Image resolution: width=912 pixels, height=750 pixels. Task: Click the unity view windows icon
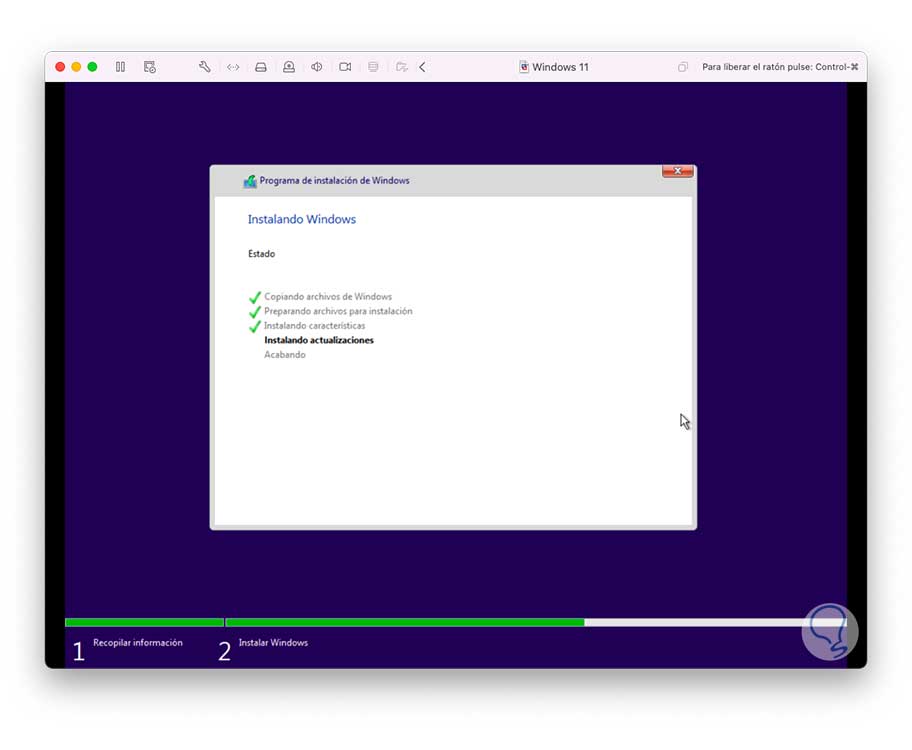(682, 67)
